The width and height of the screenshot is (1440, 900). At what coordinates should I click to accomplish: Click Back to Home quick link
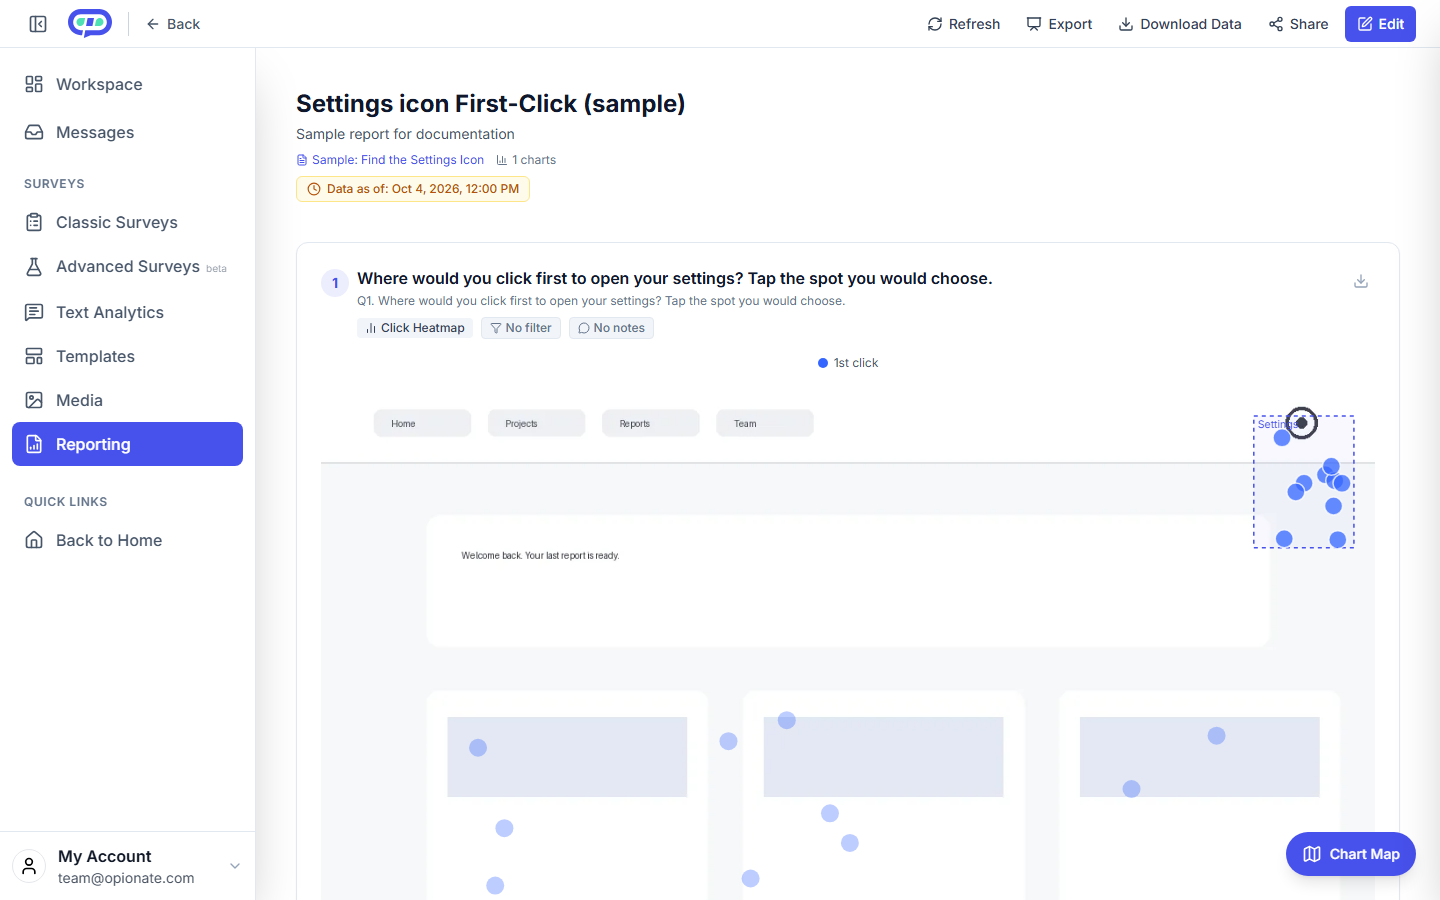click(x=127, y=540)
